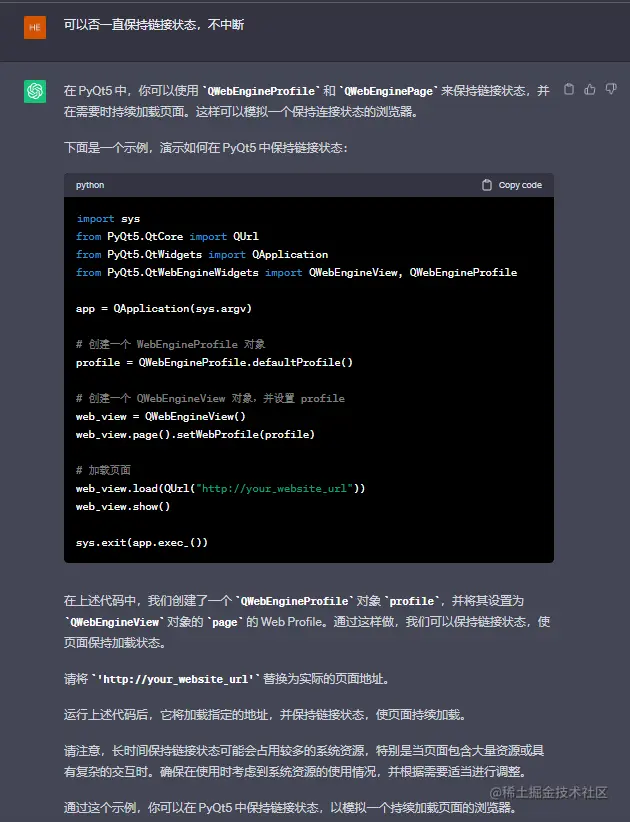630x822 pixels.
Task: Click the orange HE user avatar
Action: tap(35, 27)
